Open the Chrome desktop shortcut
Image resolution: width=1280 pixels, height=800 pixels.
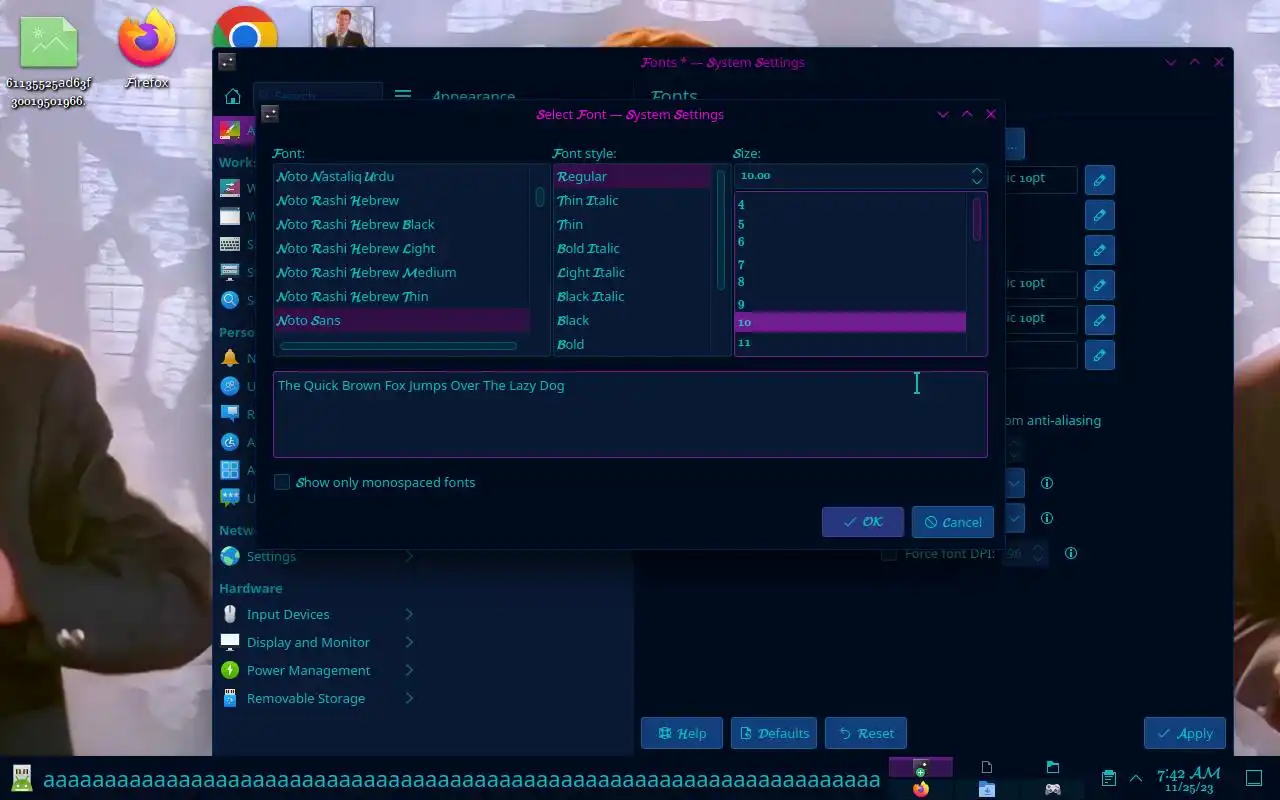click(x=245, y=28)
